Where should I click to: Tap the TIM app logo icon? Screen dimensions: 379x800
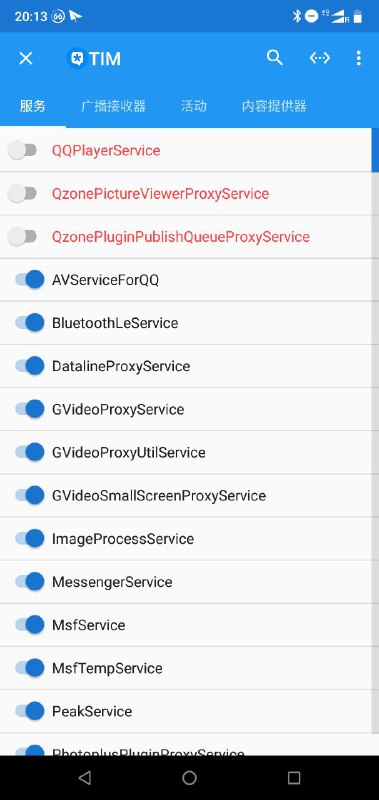(77, 59)
